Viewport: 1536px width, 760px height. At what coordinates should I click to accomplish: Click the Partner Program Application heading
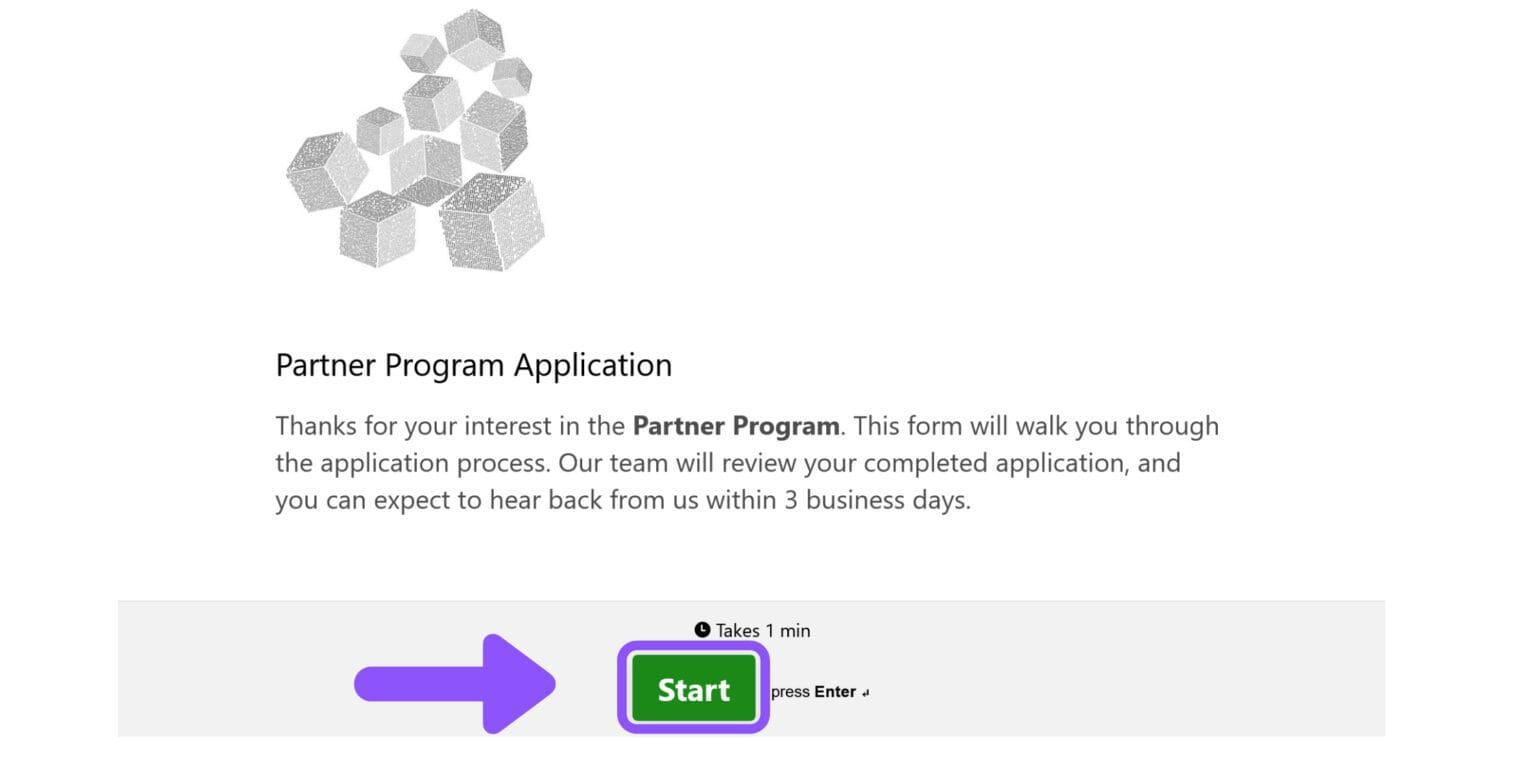pos(472,364)
